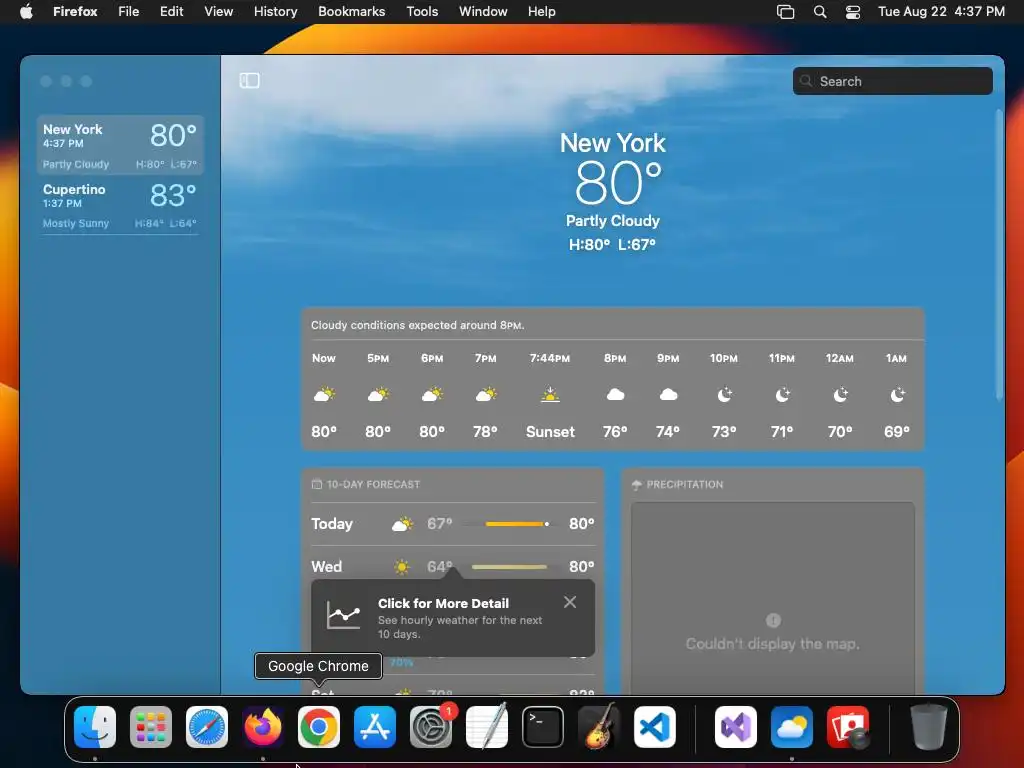Screen dimensions: 1024x768
Task: Open the Help menu
Action: point(541,11)
